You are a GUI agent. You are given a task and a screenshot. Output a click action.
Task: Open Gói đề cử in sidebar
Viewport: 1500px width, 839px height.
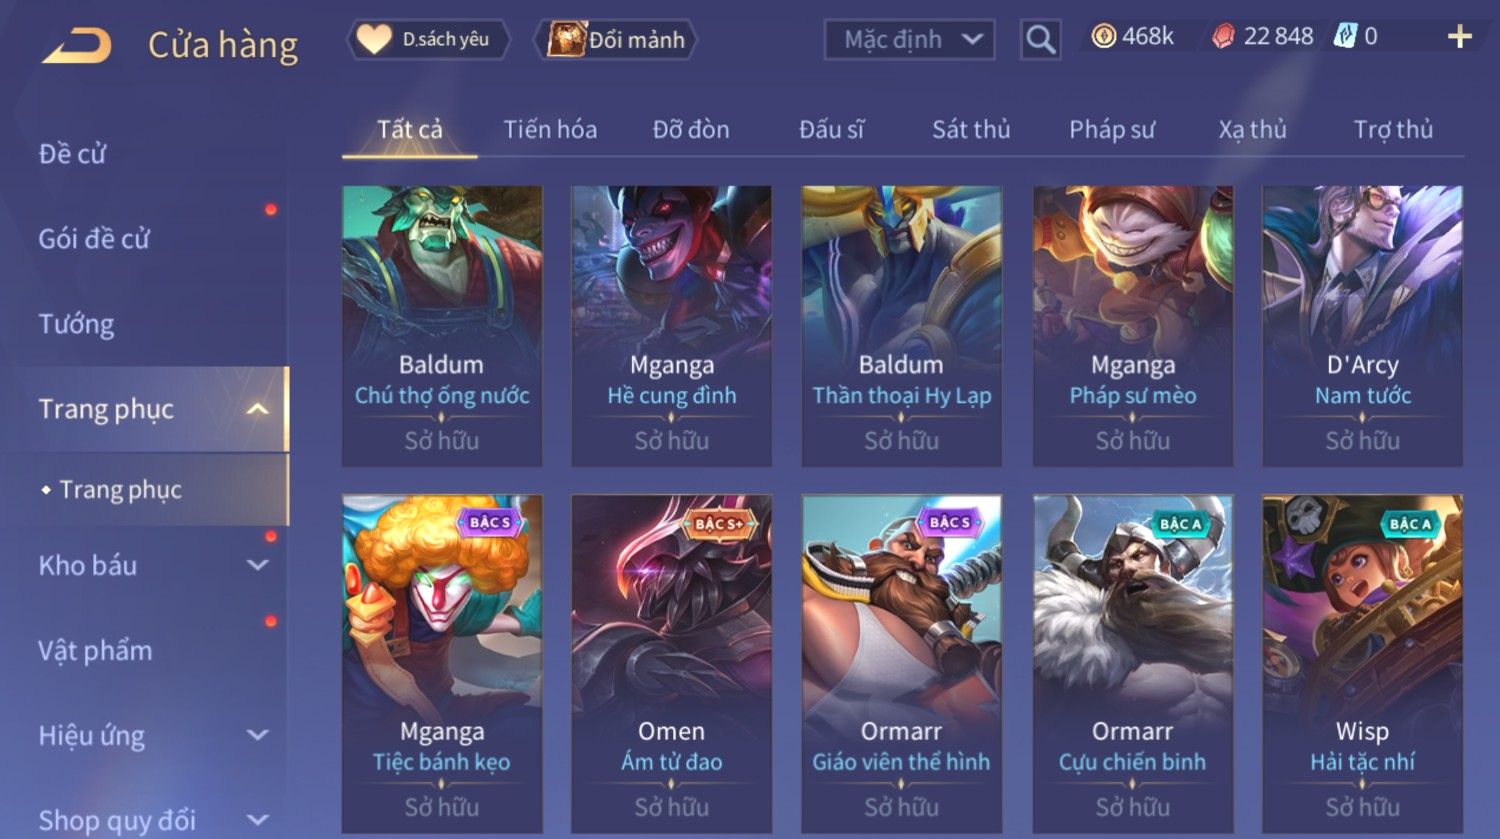point(94,239)
